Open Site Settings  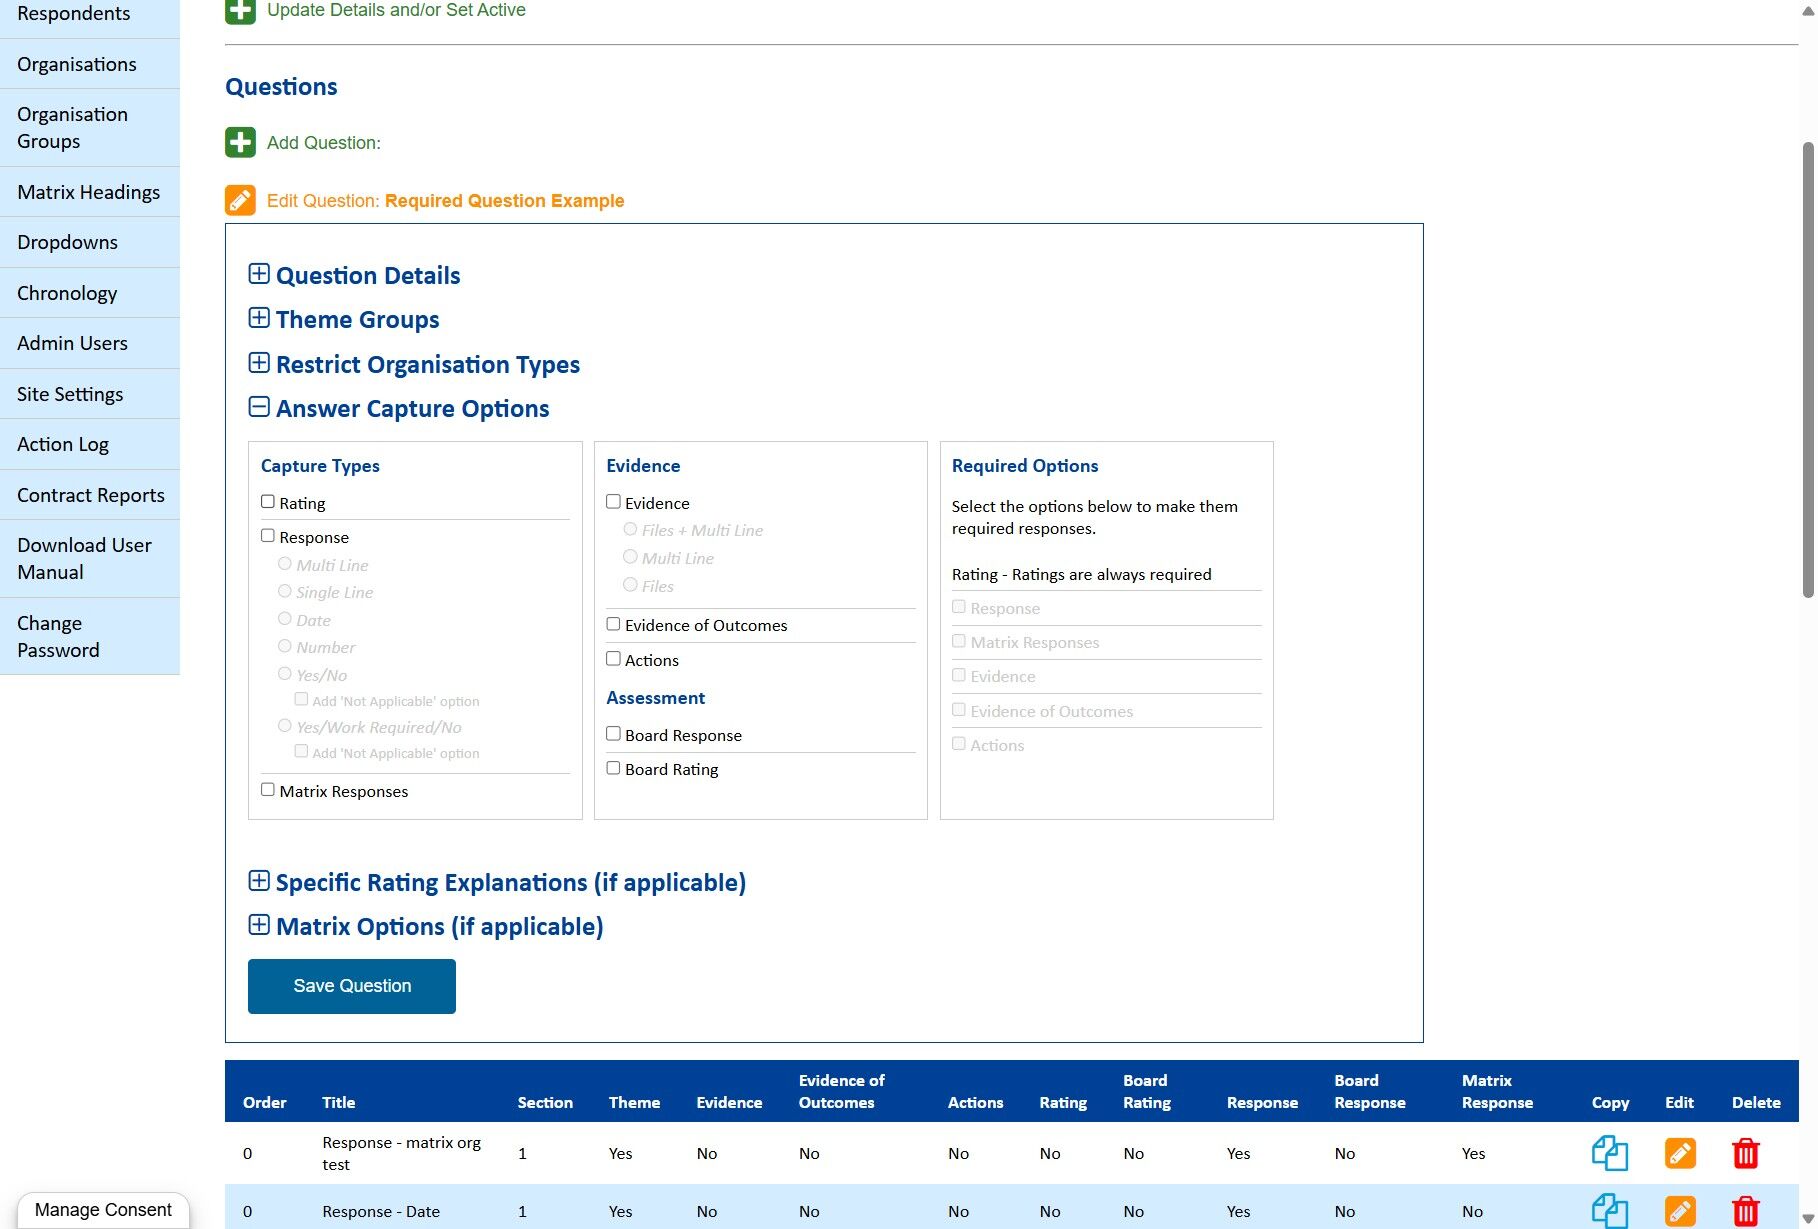[x=90, y=394]
